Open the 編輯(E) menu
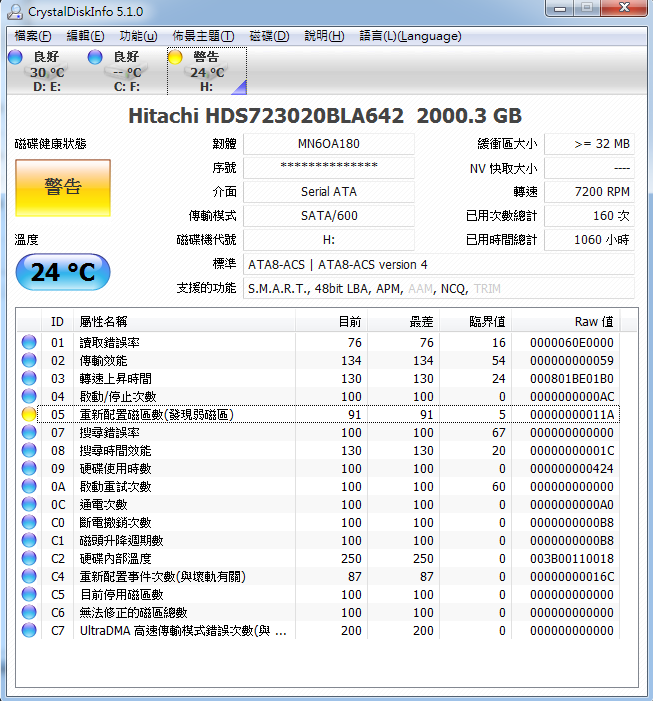The image size is (653, 701). click(x=85, y=36)
